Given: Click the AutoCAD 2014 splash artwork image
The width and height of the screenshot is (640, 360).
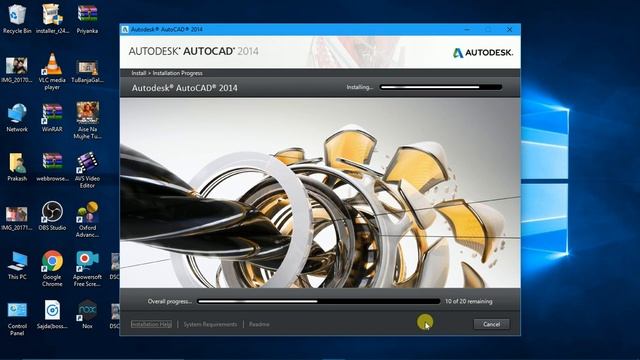Looking at the screenshot, I should click(320, 193).
